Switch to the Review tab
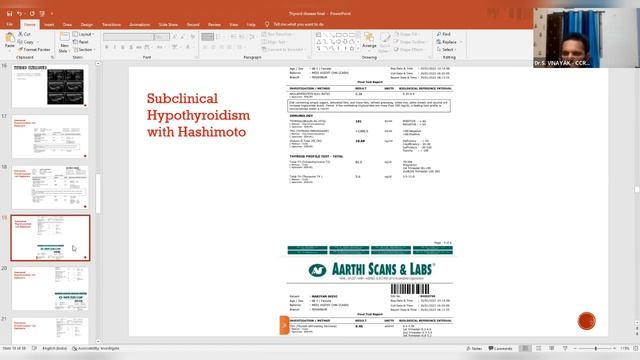Viewport: 640px width, 360px height. point(214,24)
